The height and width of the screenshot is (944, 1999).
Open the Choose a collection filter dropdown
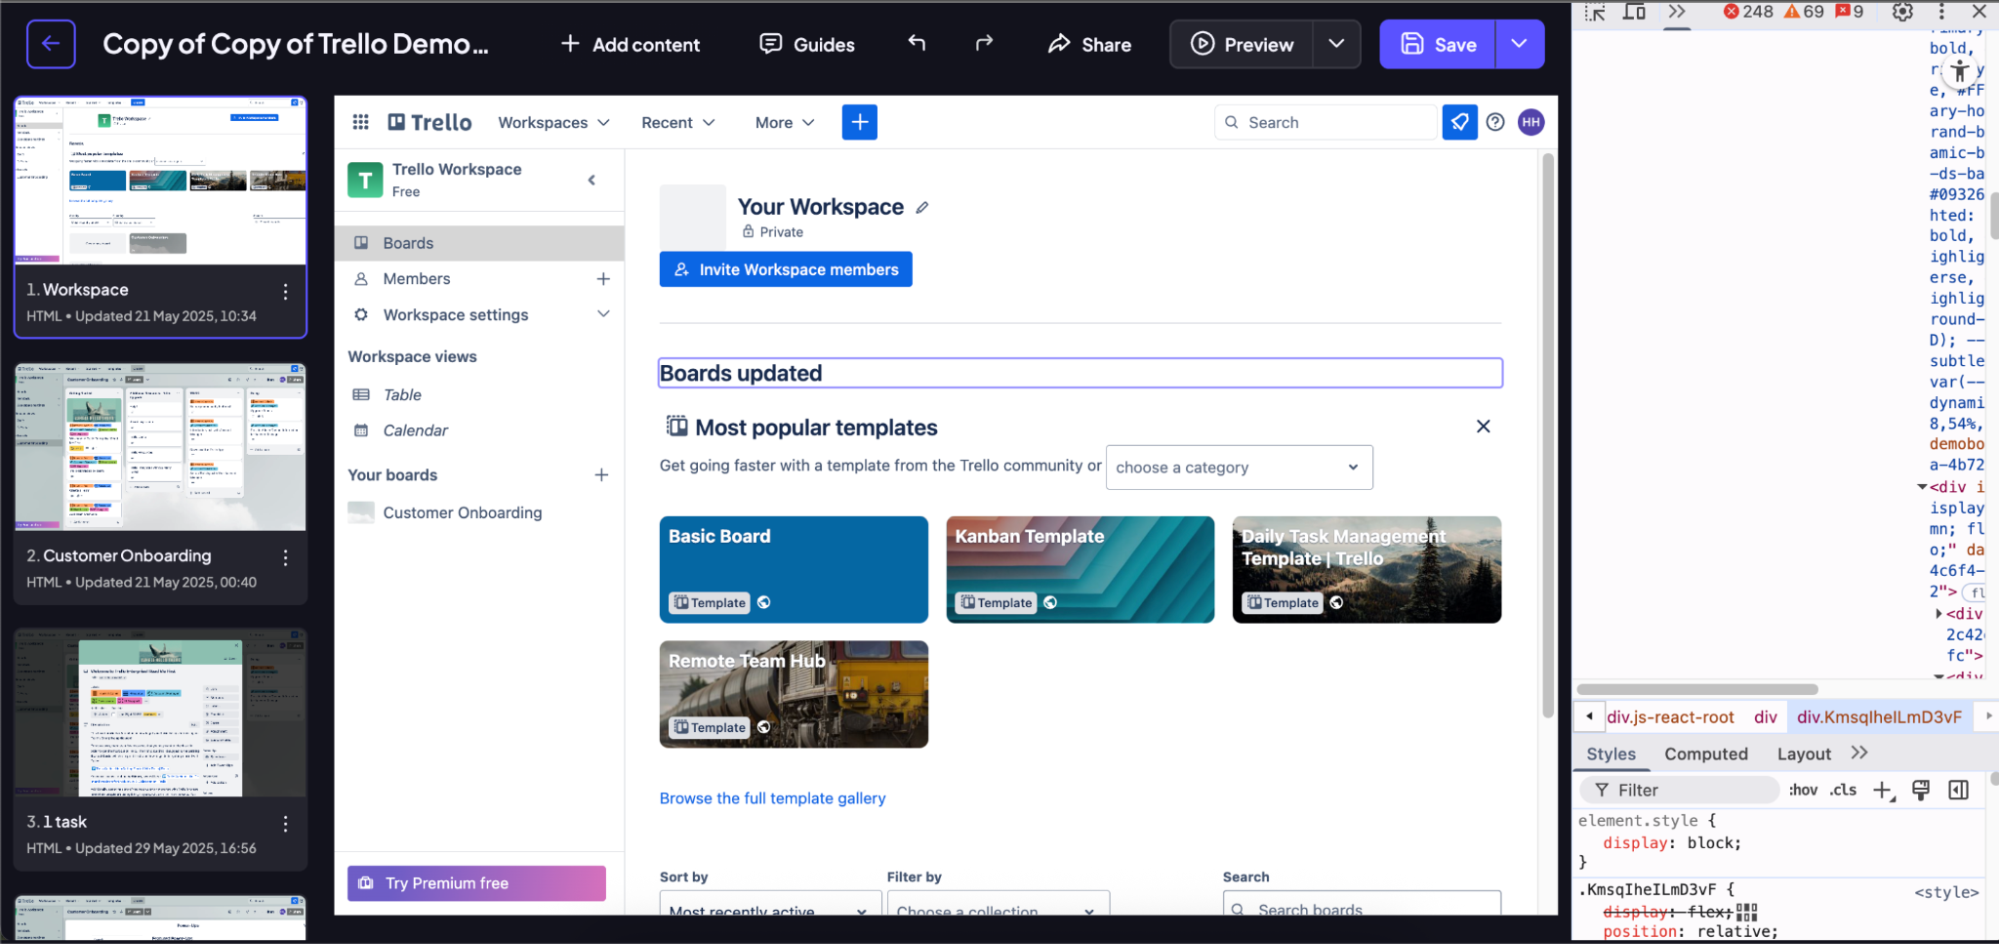tap(998, 904)
